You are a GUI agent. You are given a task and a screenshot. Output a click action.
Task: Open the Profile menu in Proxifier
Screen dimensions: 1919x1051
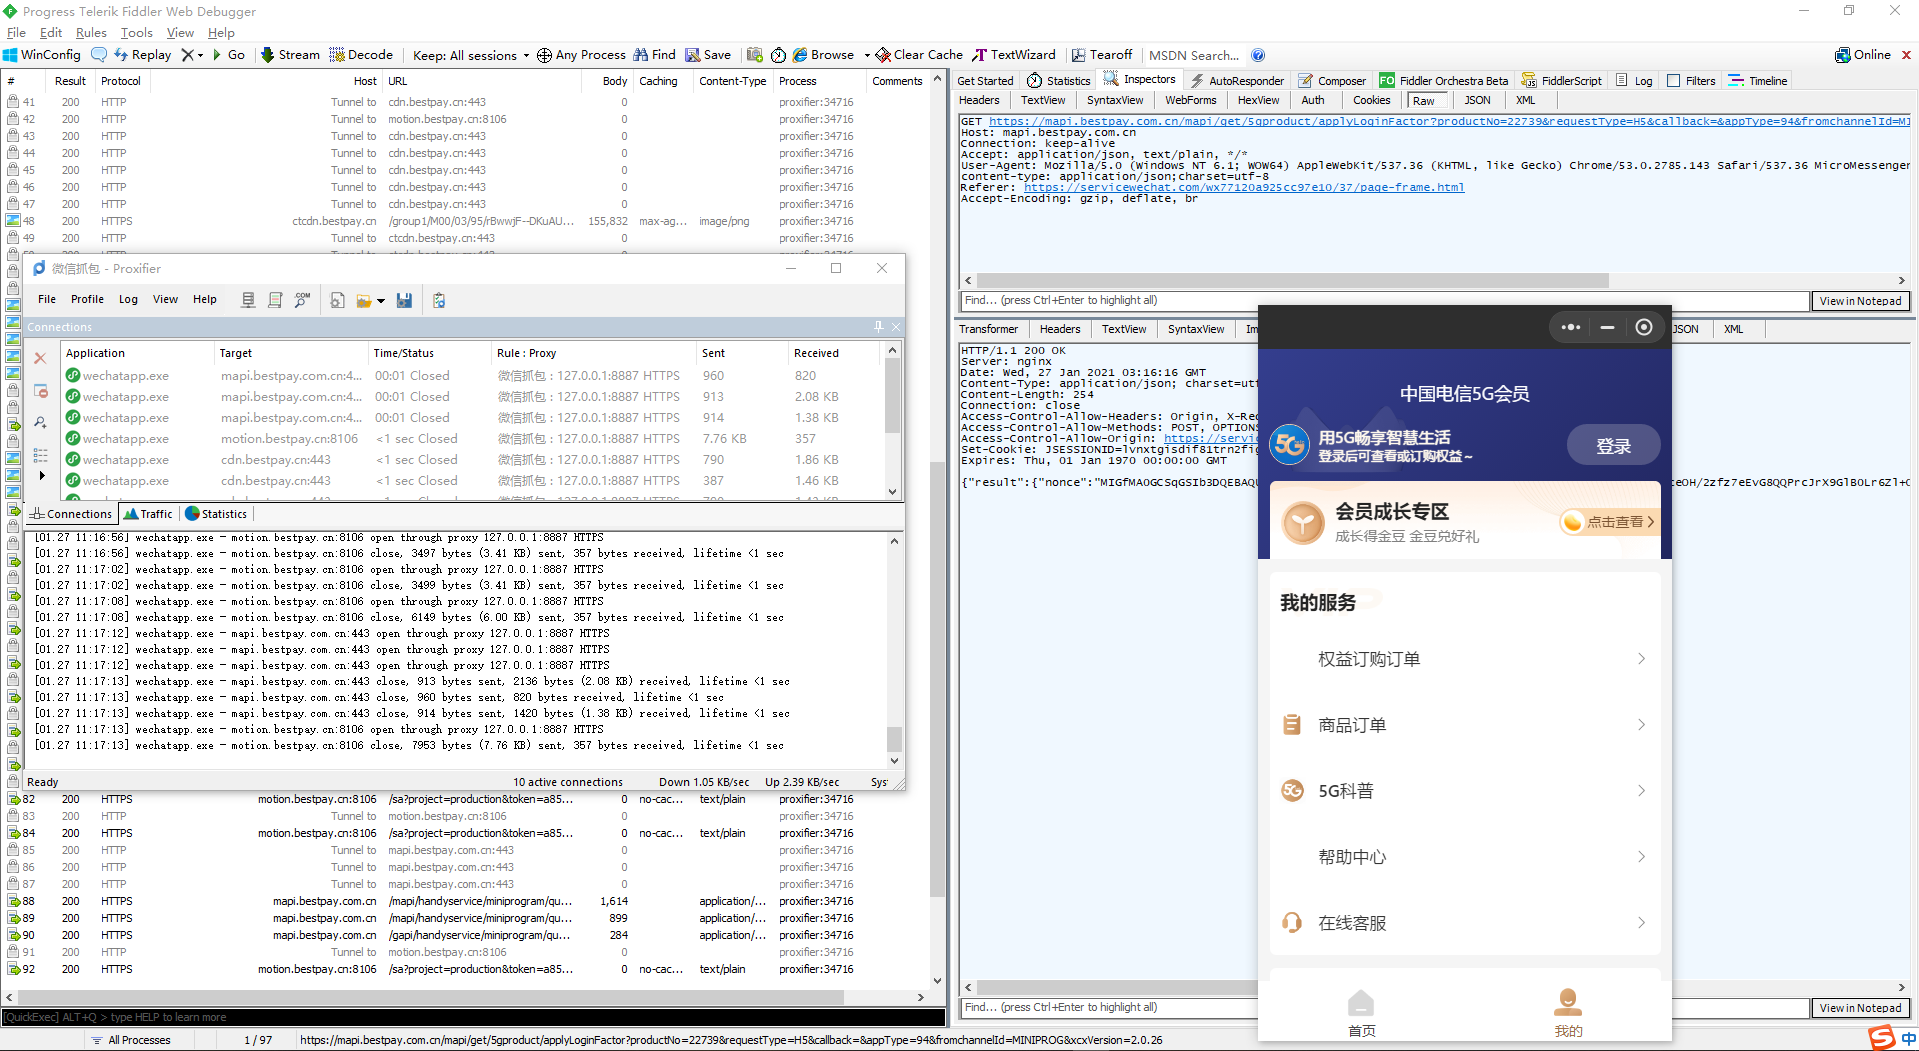[x=87, y=299]
